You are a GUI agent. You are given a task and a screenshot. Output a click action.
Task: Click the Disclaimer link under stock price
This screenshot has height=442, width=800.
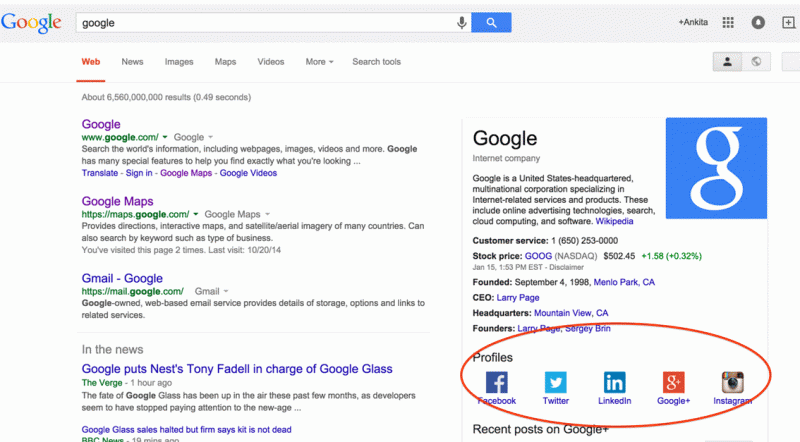[x=566, y=267]
